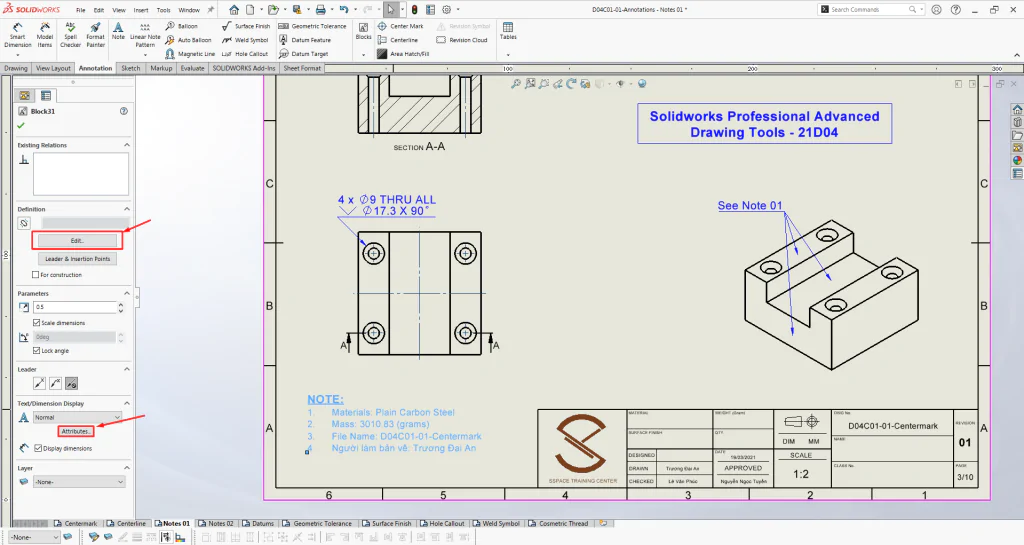Insert a Weld Symbol
This screenshot has height=545, width=1024.
coord(245,40)
